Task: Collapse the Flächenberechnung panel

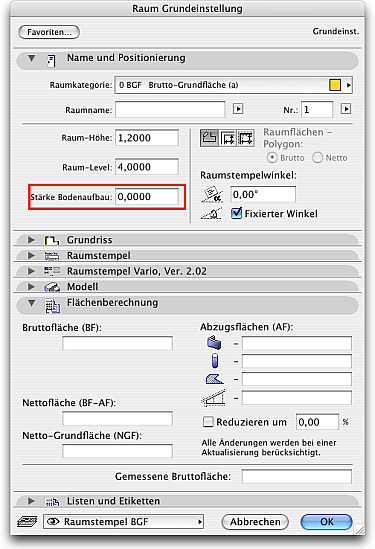Action: click(x=32, y=303)
